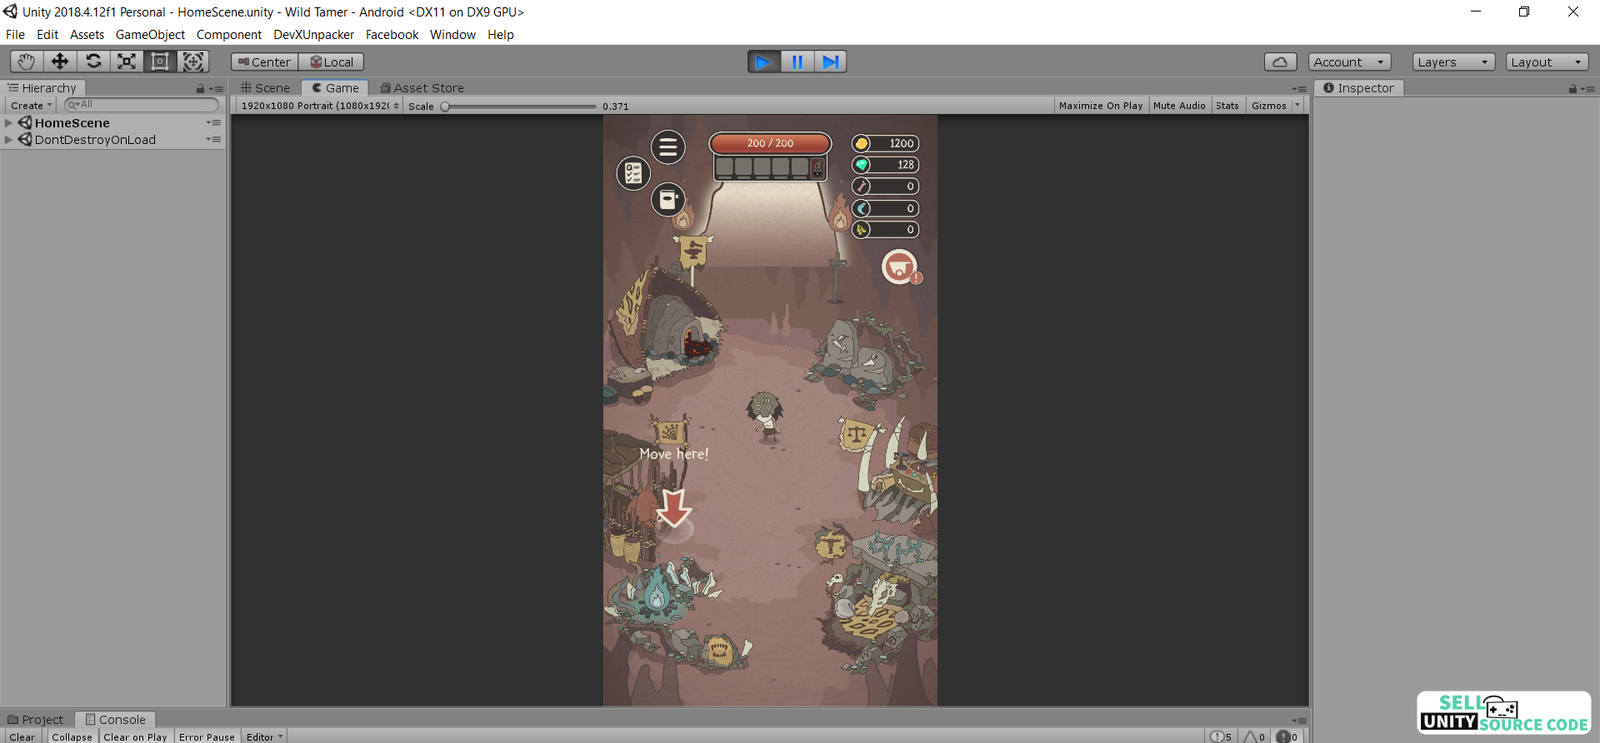Click the yellow leaf resource counter
The height and width of the screenshot is (743, 1600).
pos(885,229)
